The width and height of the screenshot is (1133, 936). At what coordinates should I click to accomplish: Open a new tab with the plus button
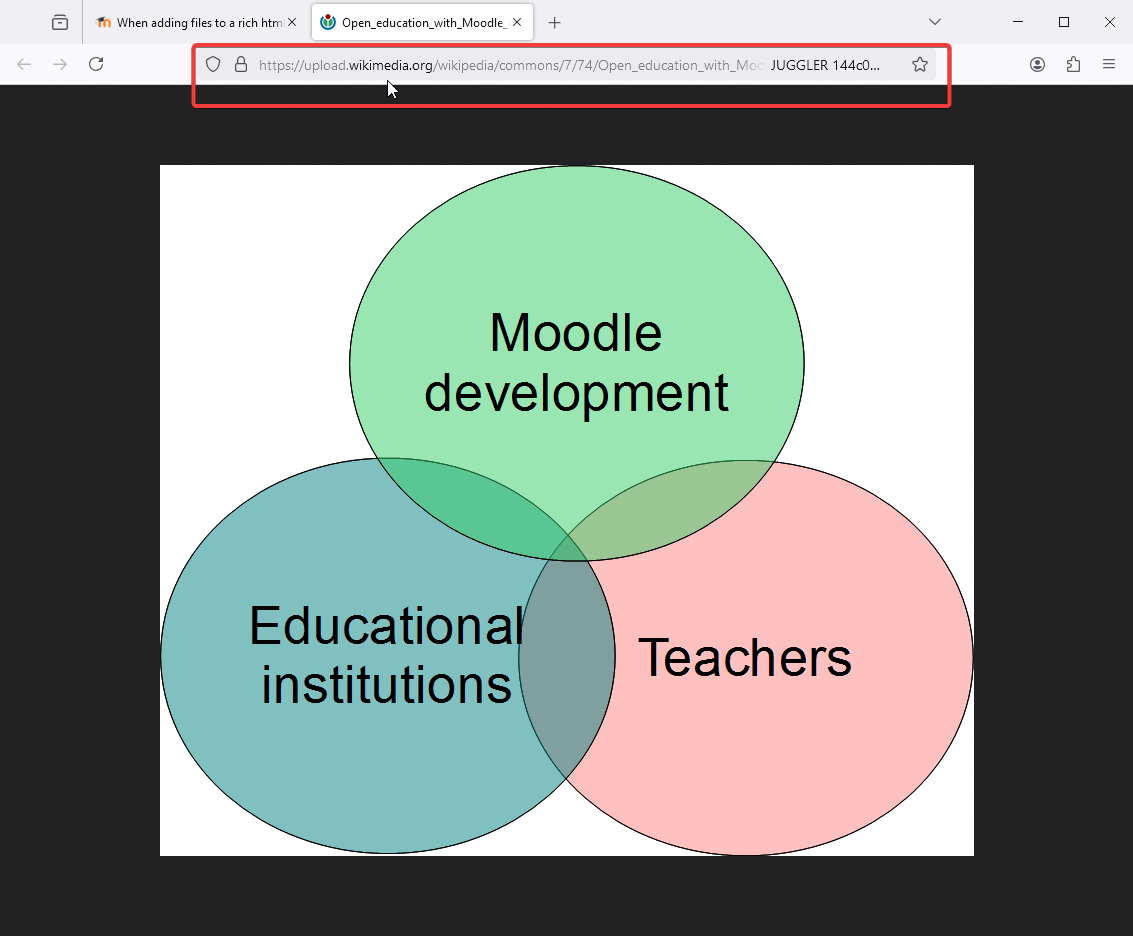[x=554, y=22]
